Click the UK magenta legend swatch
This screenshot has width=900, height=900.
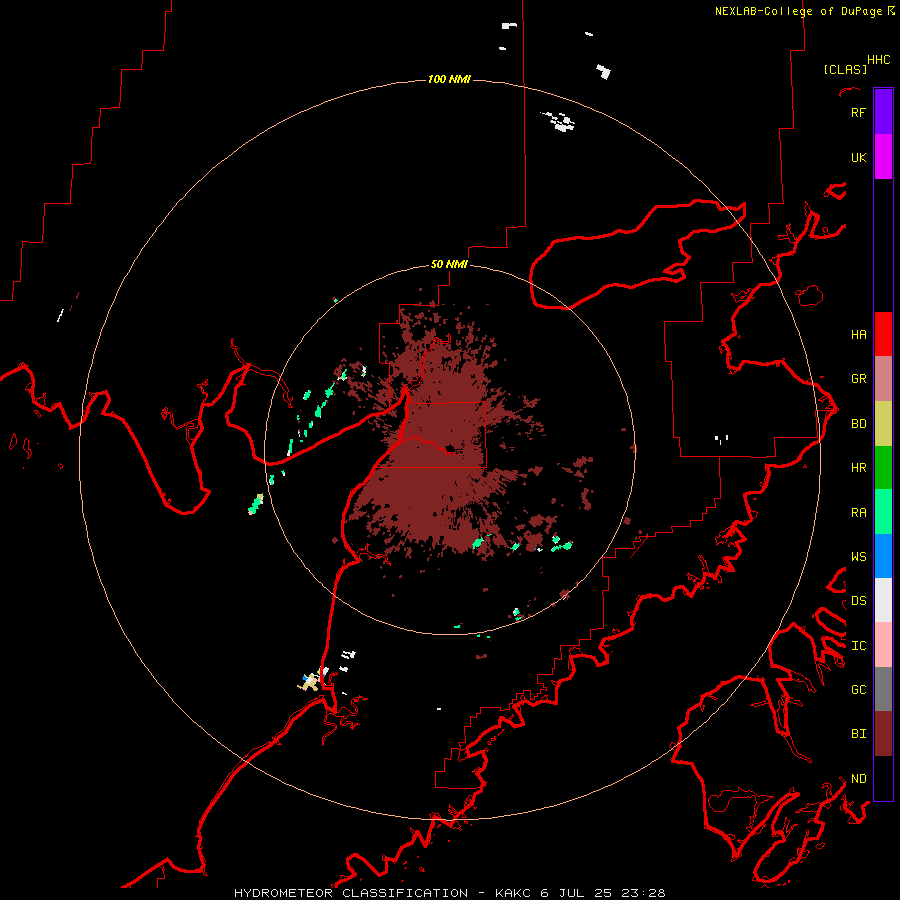pyautogui.click(x=883, y=157)
